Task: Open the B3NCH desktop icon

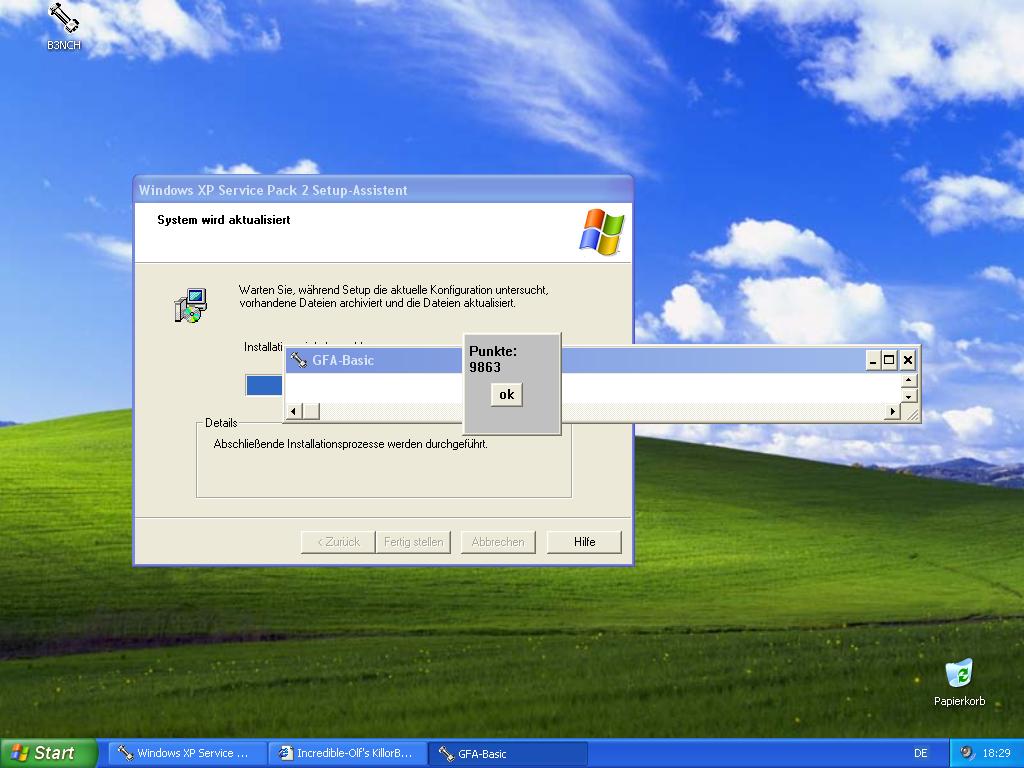Action: (x=64, y=26)
